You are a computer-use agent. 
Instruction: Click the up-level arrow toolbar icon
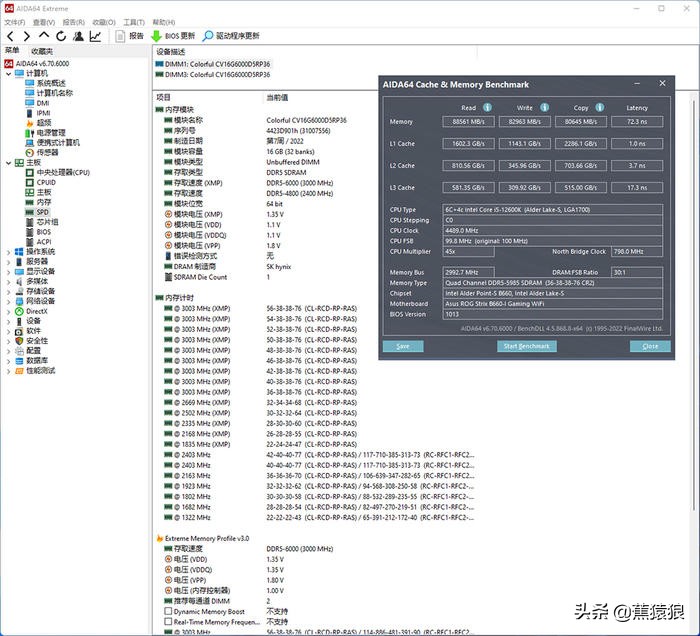[44, 35]
